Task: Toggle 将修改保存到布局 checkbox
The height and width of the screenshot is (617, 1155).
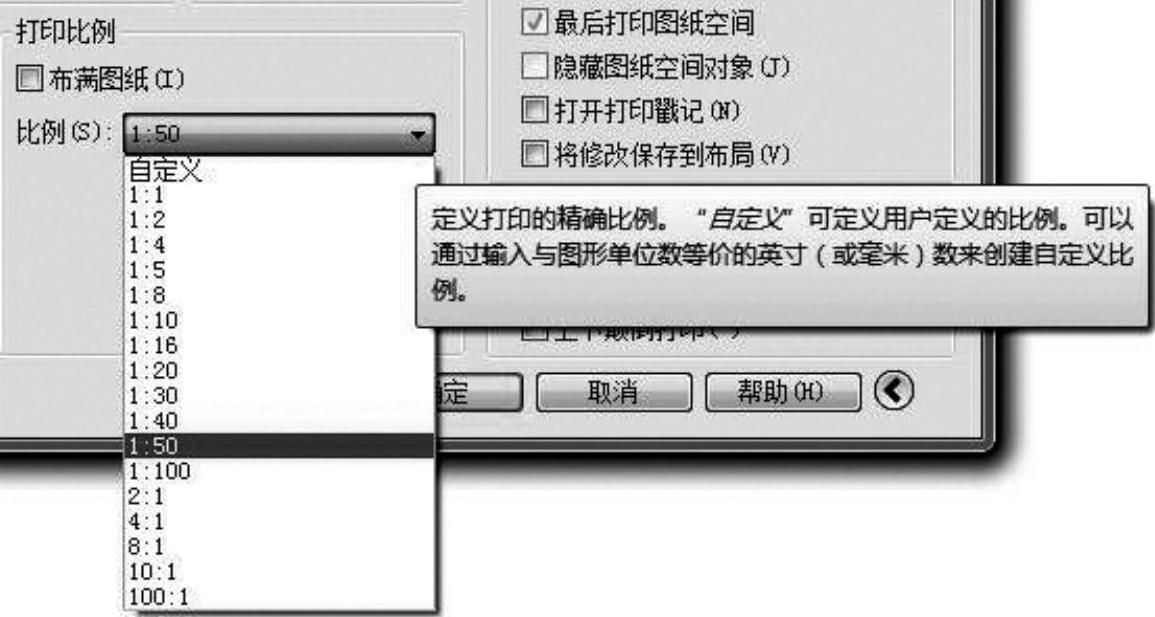Action: (x=535, y=154)
